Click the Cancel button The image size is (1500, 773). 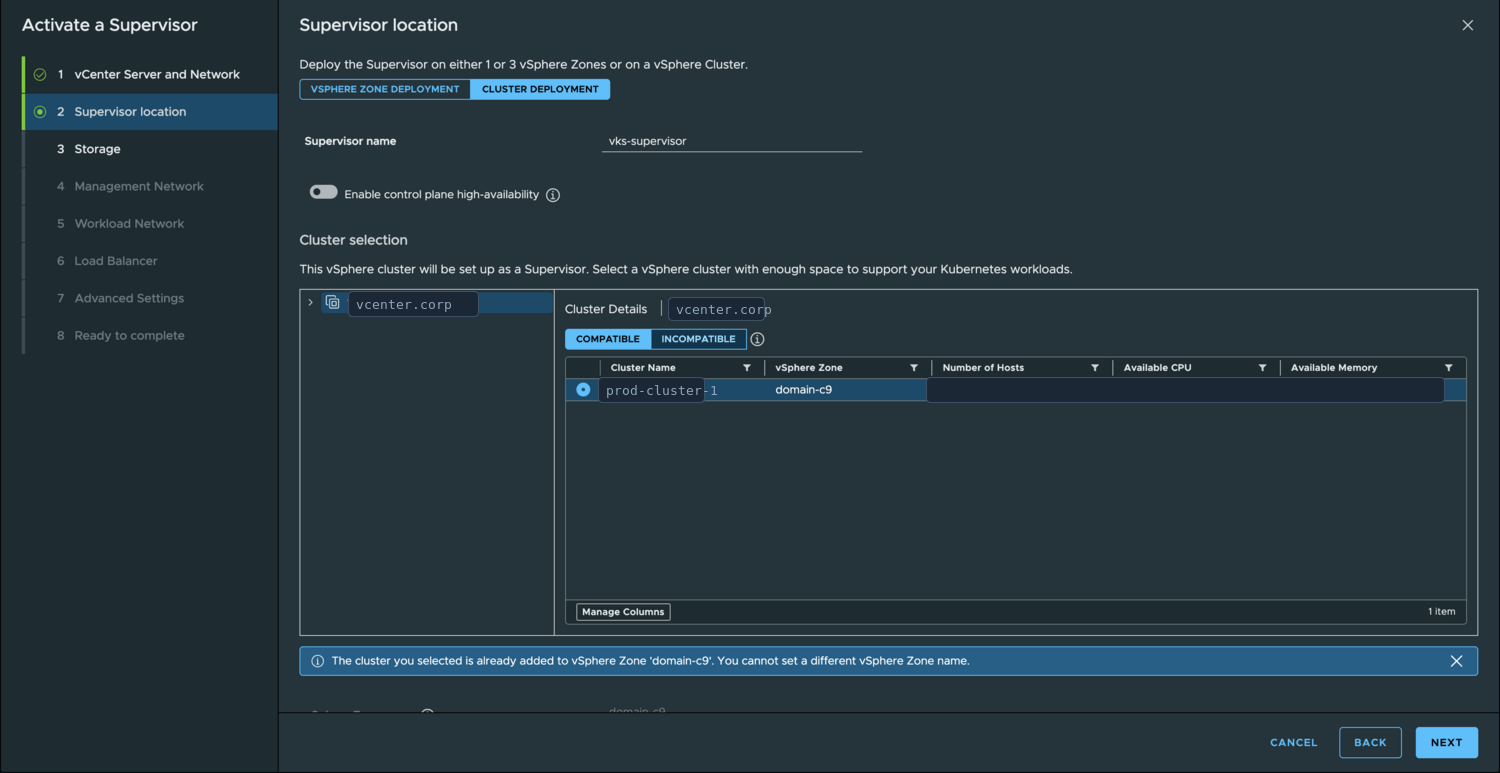1293,743
